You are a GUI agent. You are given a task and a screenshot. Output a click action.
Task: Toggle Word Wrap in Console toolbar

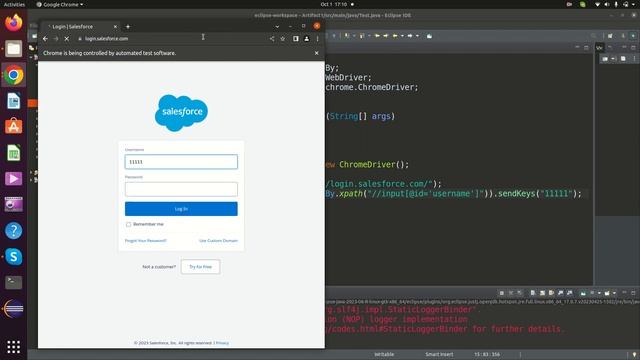click(x=551, y=293)
